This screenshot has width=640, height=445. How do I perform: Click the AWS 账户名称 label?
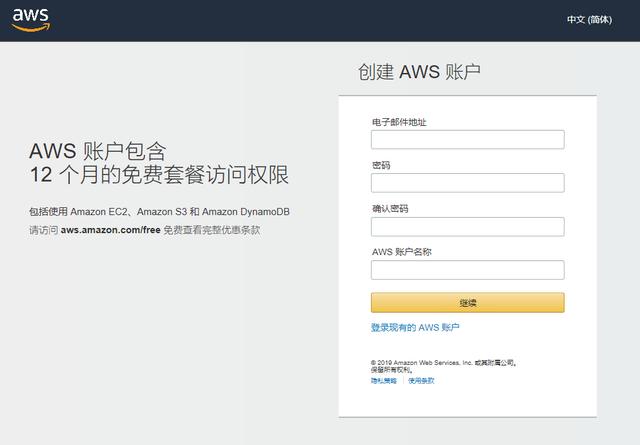tap(402, 252)
